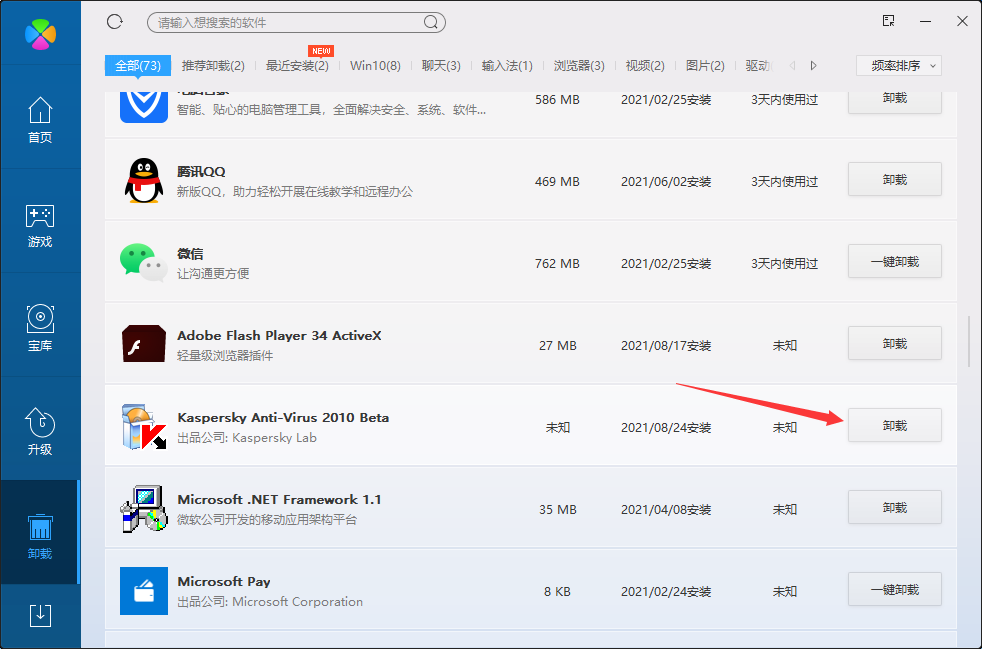This screenshot has height=649, width=982.
Task: Open the 游戏 games section
Action: coord(40,225)
